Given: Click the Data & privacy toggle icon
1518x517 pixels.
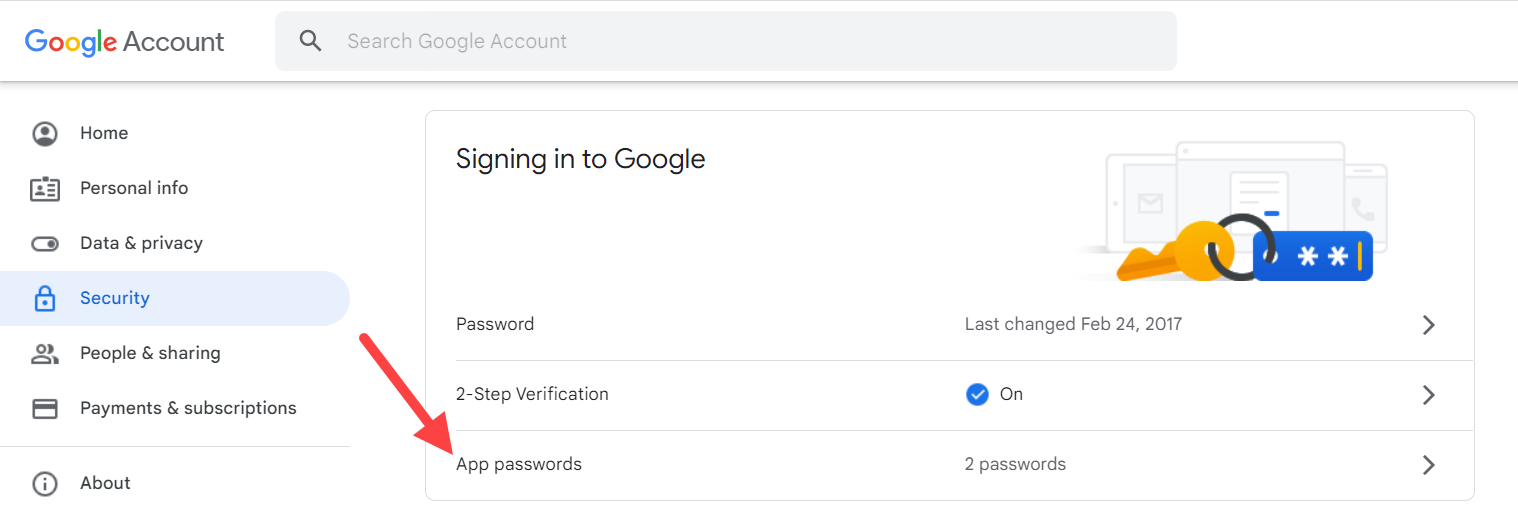Looking at the screenshot, I should coord(45,244).
